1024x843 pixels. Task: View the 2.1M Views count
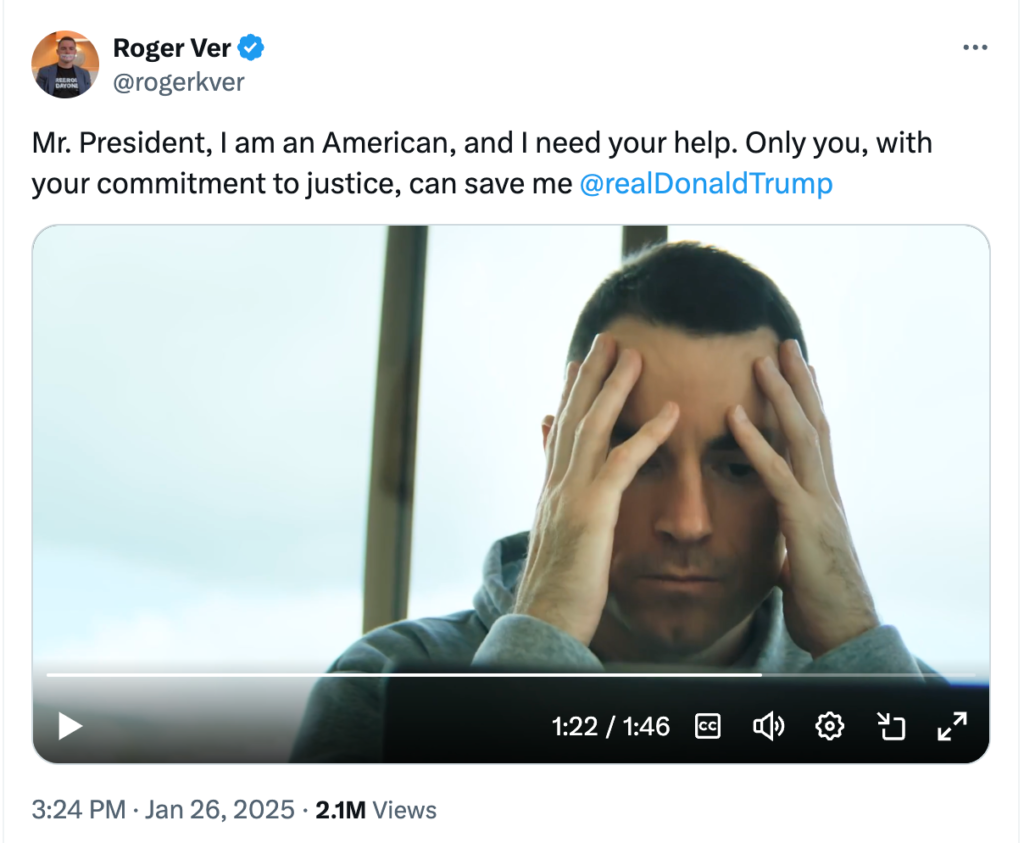tap(376, 809)
